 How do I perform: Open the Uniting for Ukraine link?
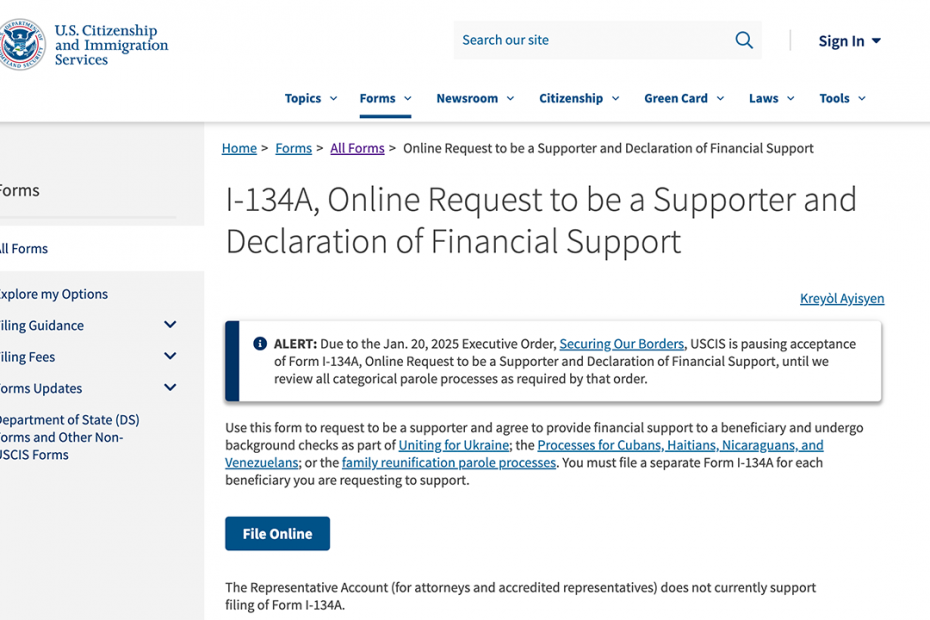454,445
